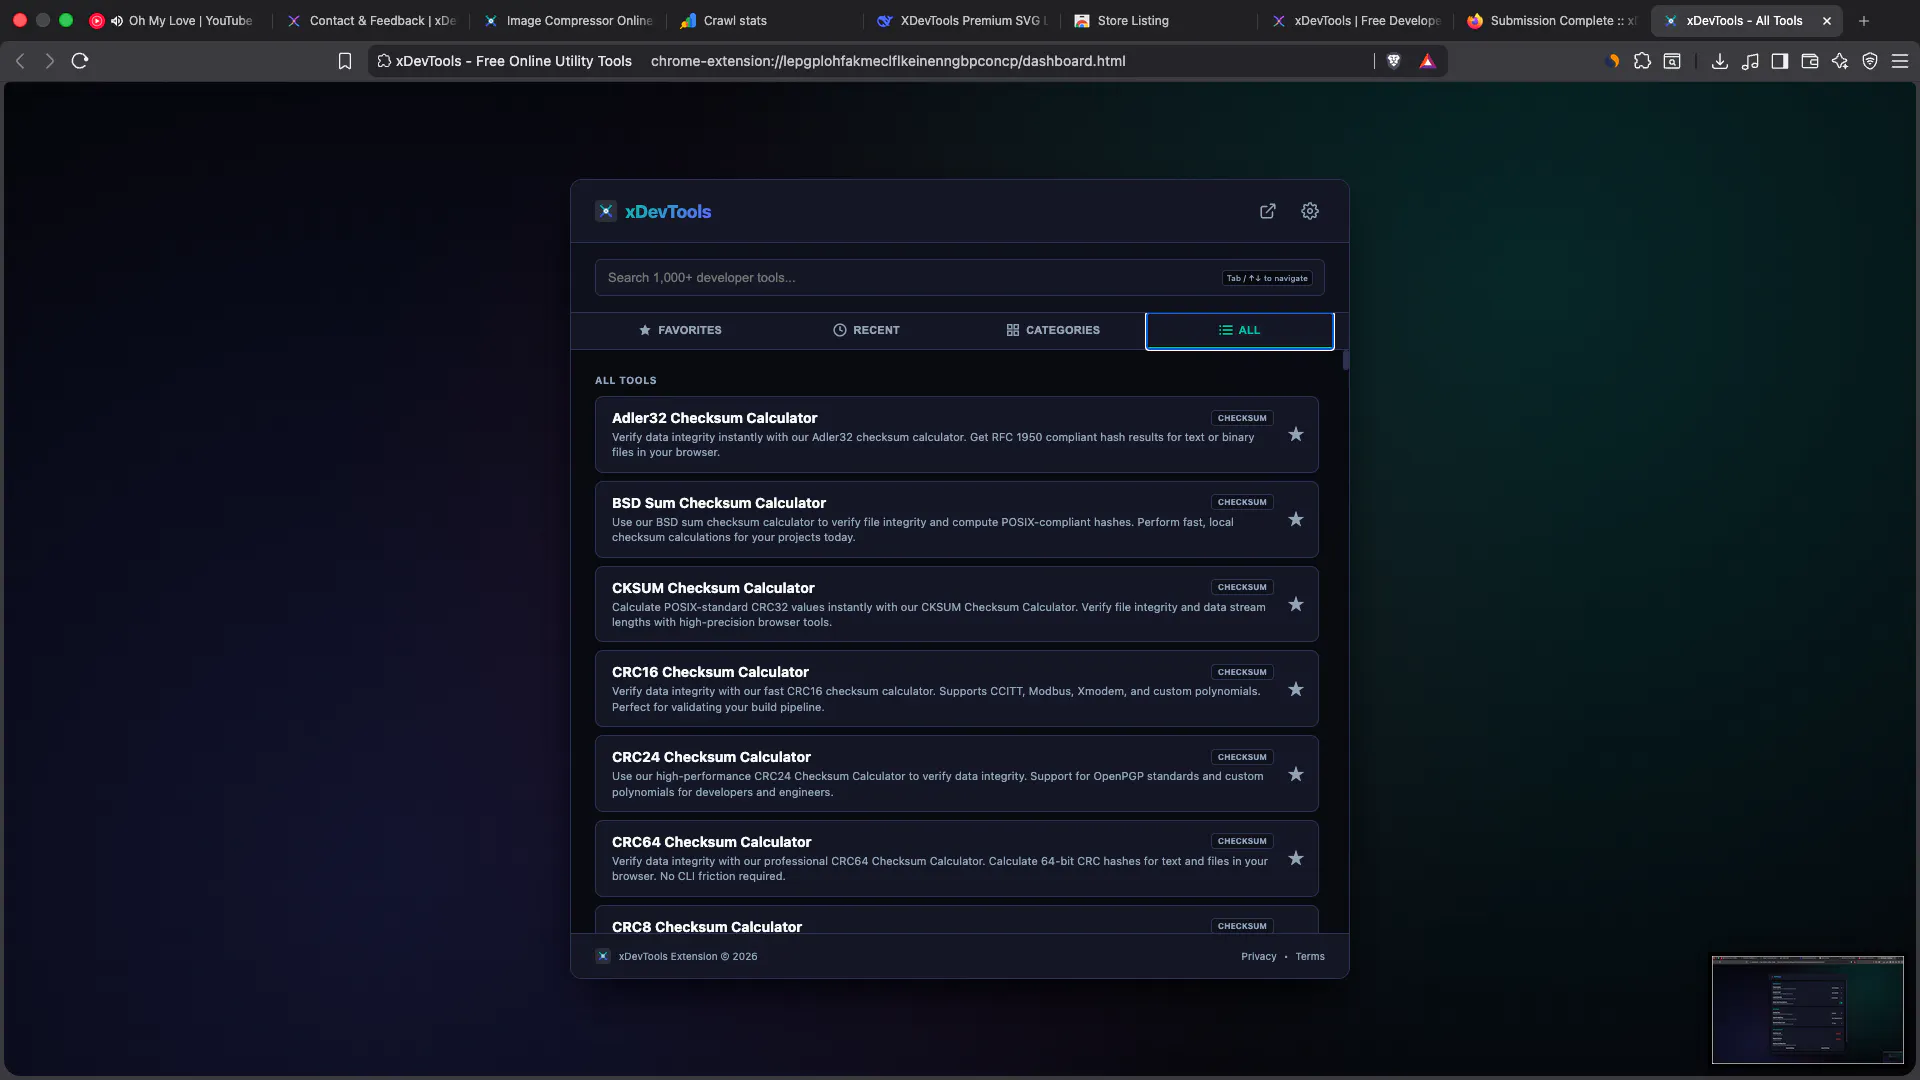This screenshot has height=1080, width=1920.
Task: Open Brave Shields lion icon
Action: [1393, 61]
